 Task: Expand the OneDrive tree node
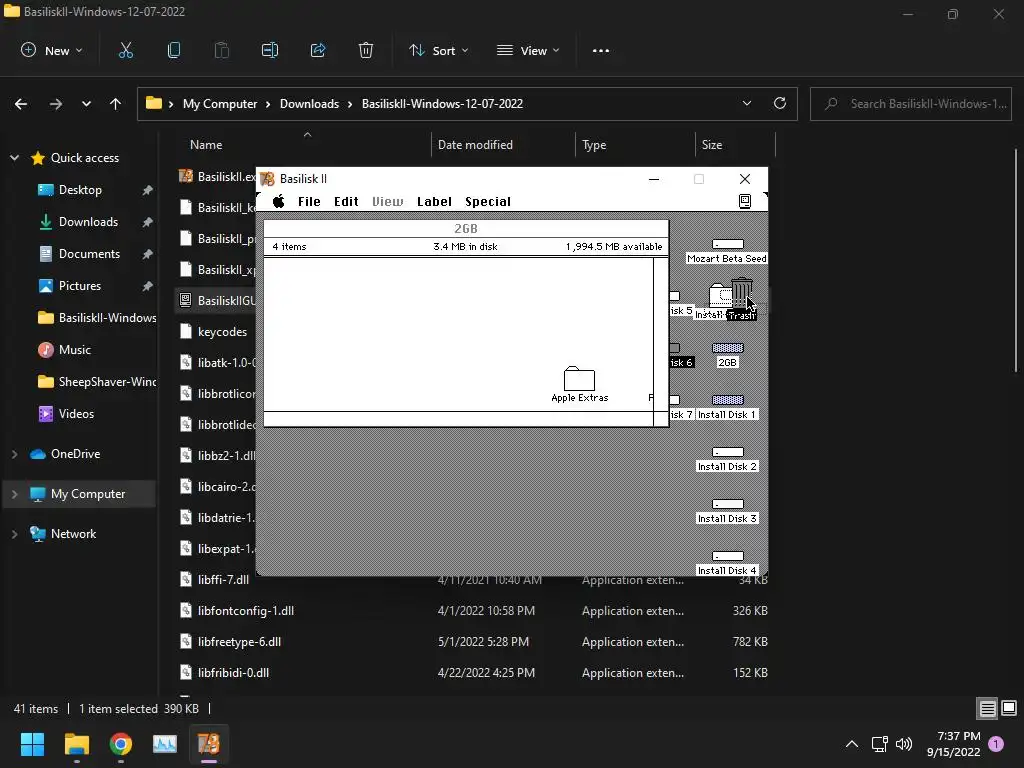coord(14,454)
